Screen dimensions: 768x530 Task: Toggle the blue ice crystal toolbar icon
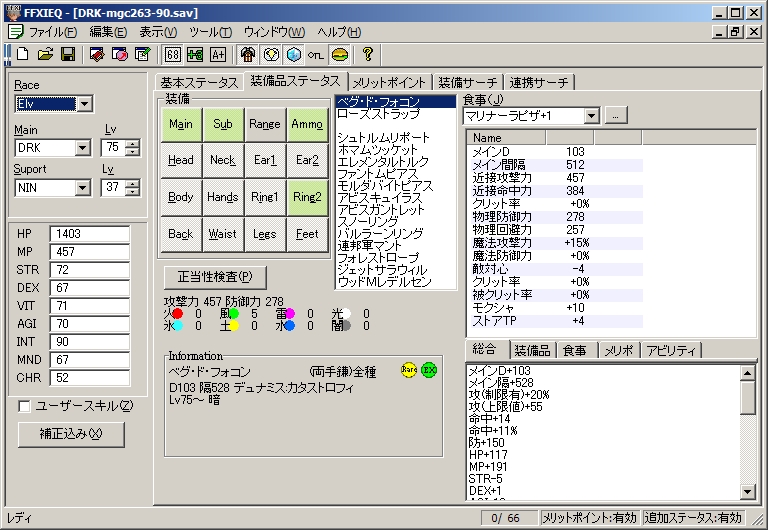tap(293, 54)
